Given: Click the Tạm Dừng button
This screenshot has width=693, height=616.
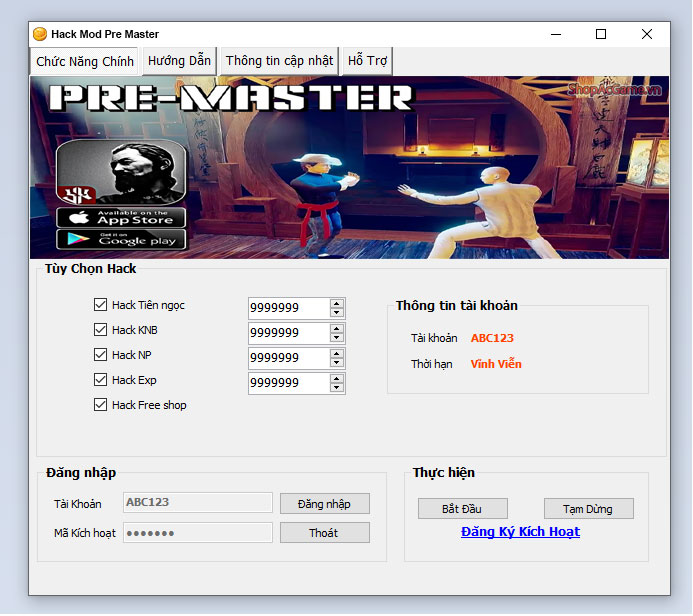Looking at the screenshot, I should (x=589, y=509).
